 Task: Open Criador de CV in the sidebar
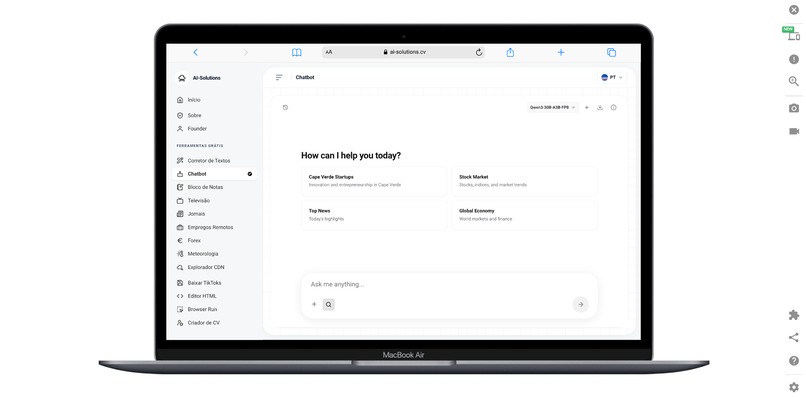click(x=215, y=323)
